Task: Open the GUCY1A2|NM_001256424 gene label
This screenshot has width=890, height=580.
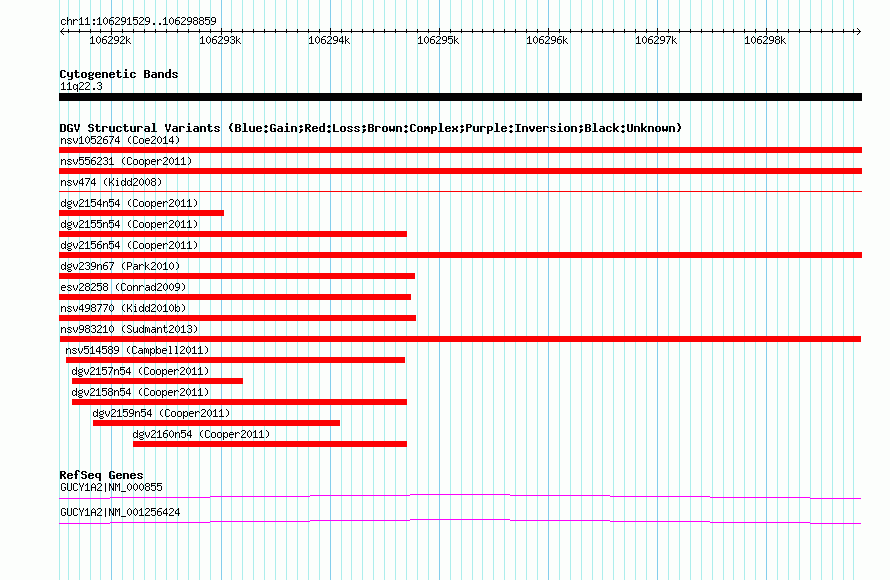Action: 120,512
